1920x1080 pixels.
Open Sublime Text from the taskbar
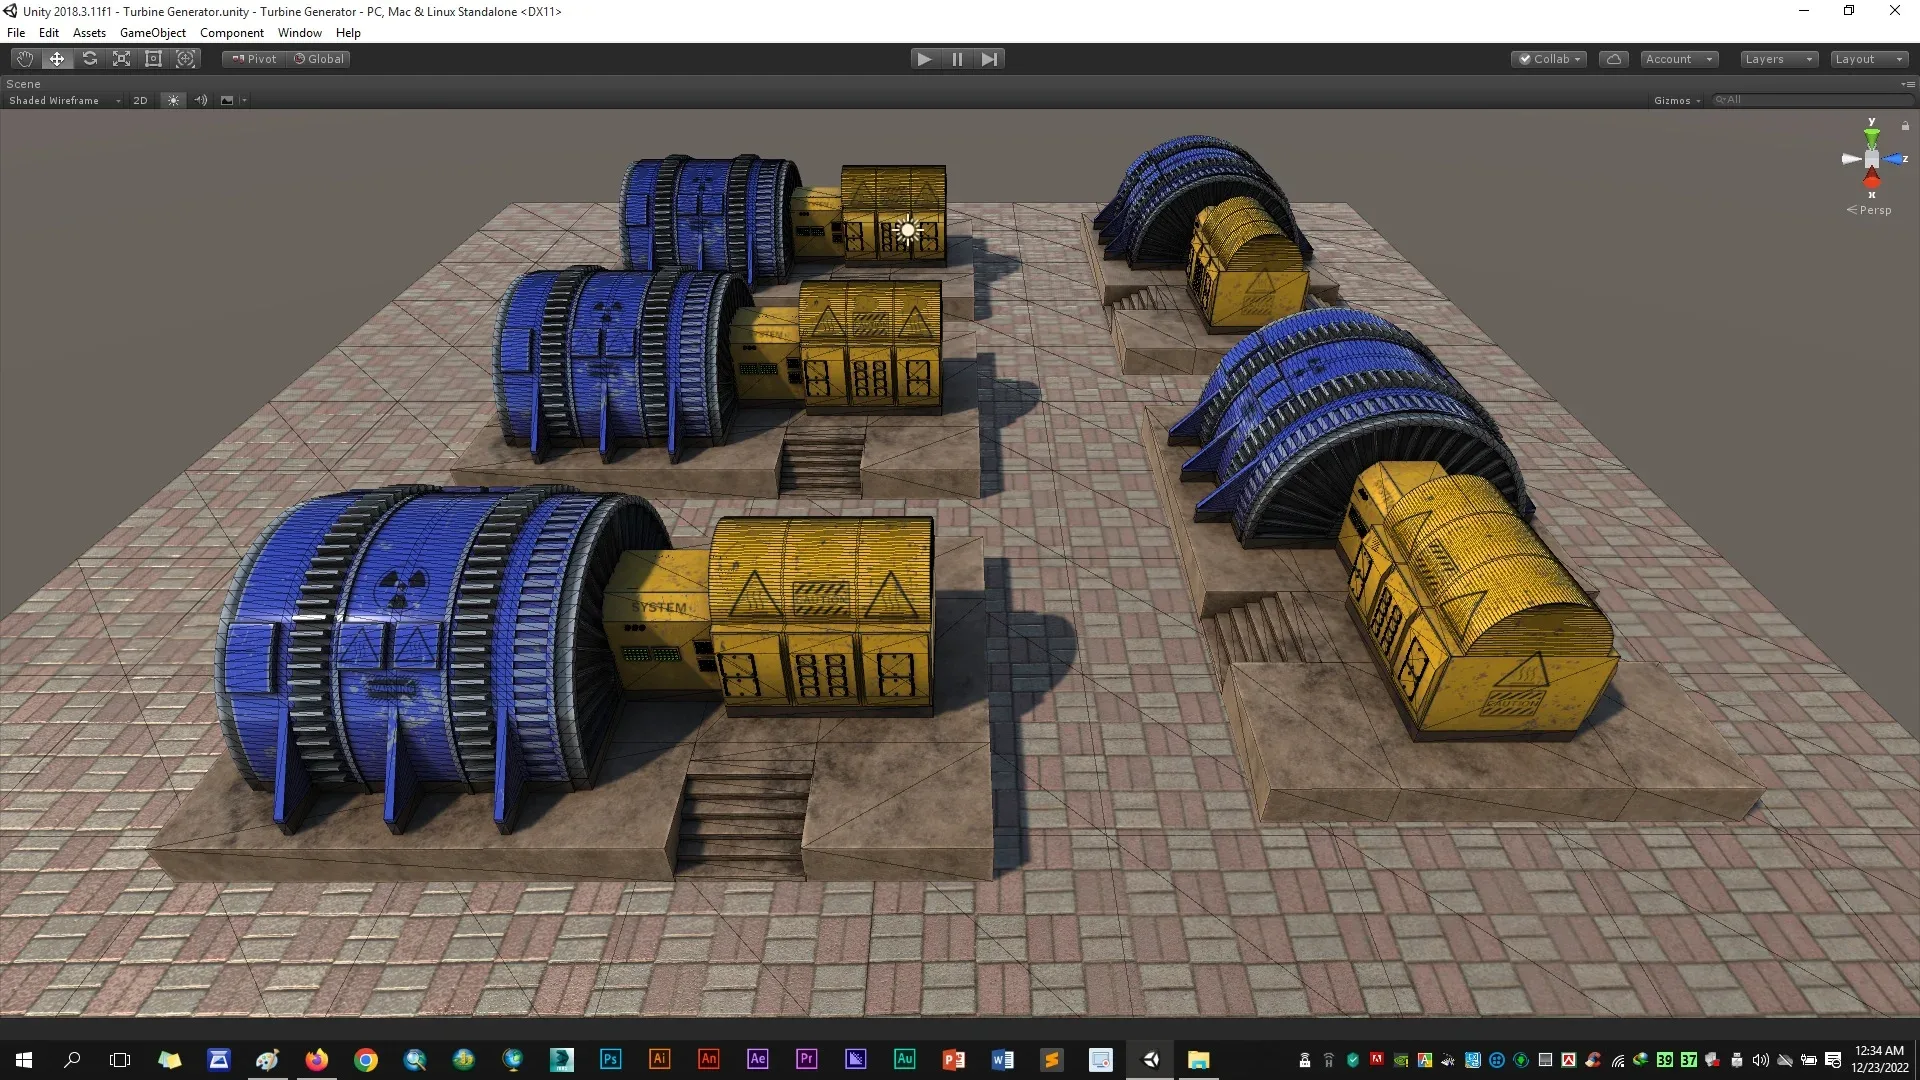[x=1052, y=1060]
